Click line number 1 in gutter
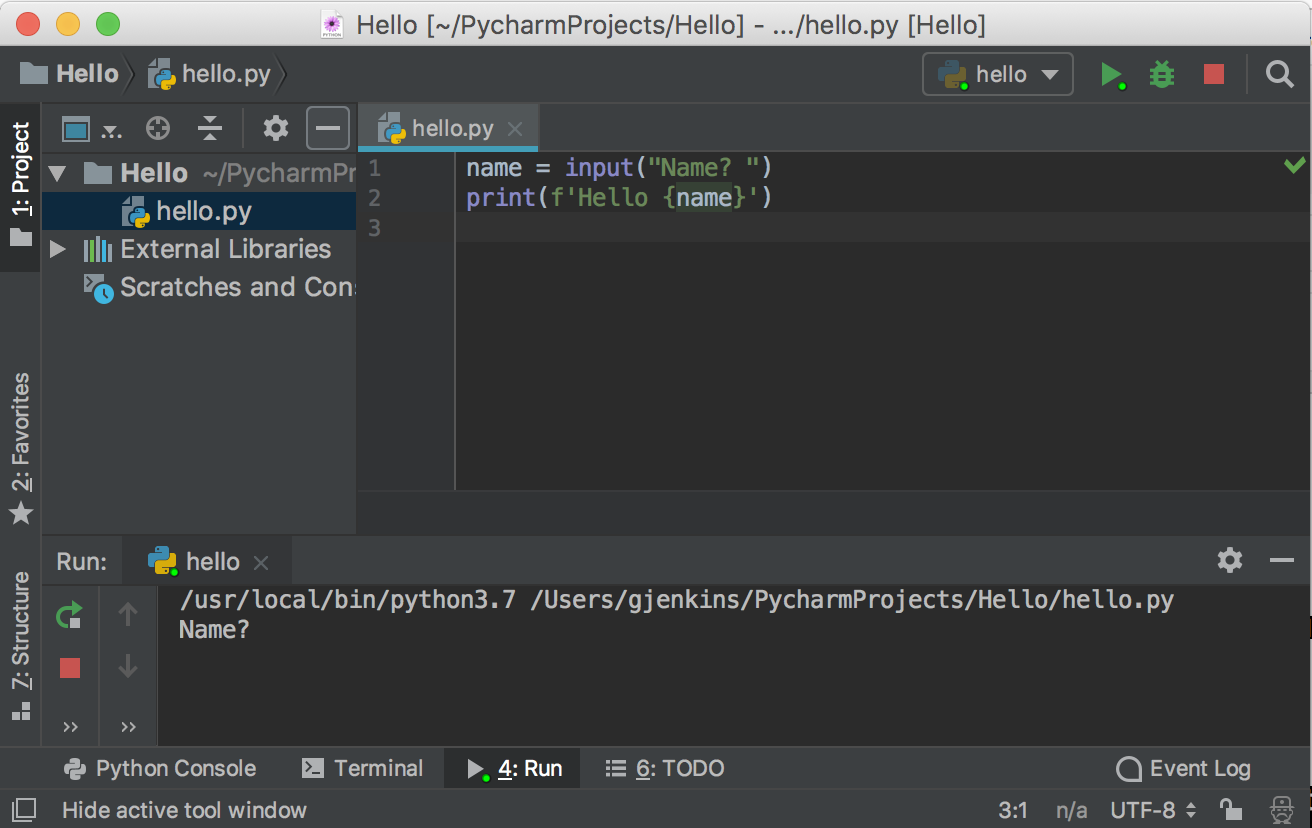Screen dimensions: 1312x828 [374, 167]
